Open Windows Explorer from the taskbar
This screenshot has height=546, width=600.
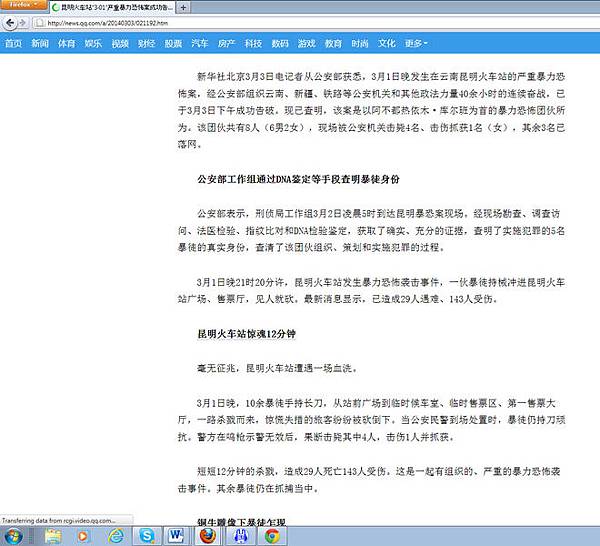53,536
